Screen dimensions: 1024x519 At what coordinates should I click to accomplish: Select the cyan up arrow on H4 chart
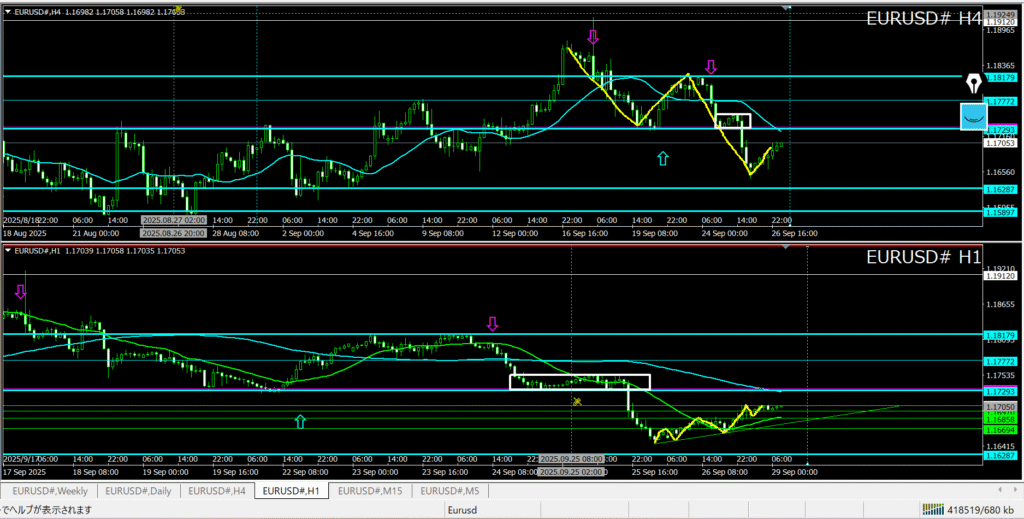[x=662, y=157]
